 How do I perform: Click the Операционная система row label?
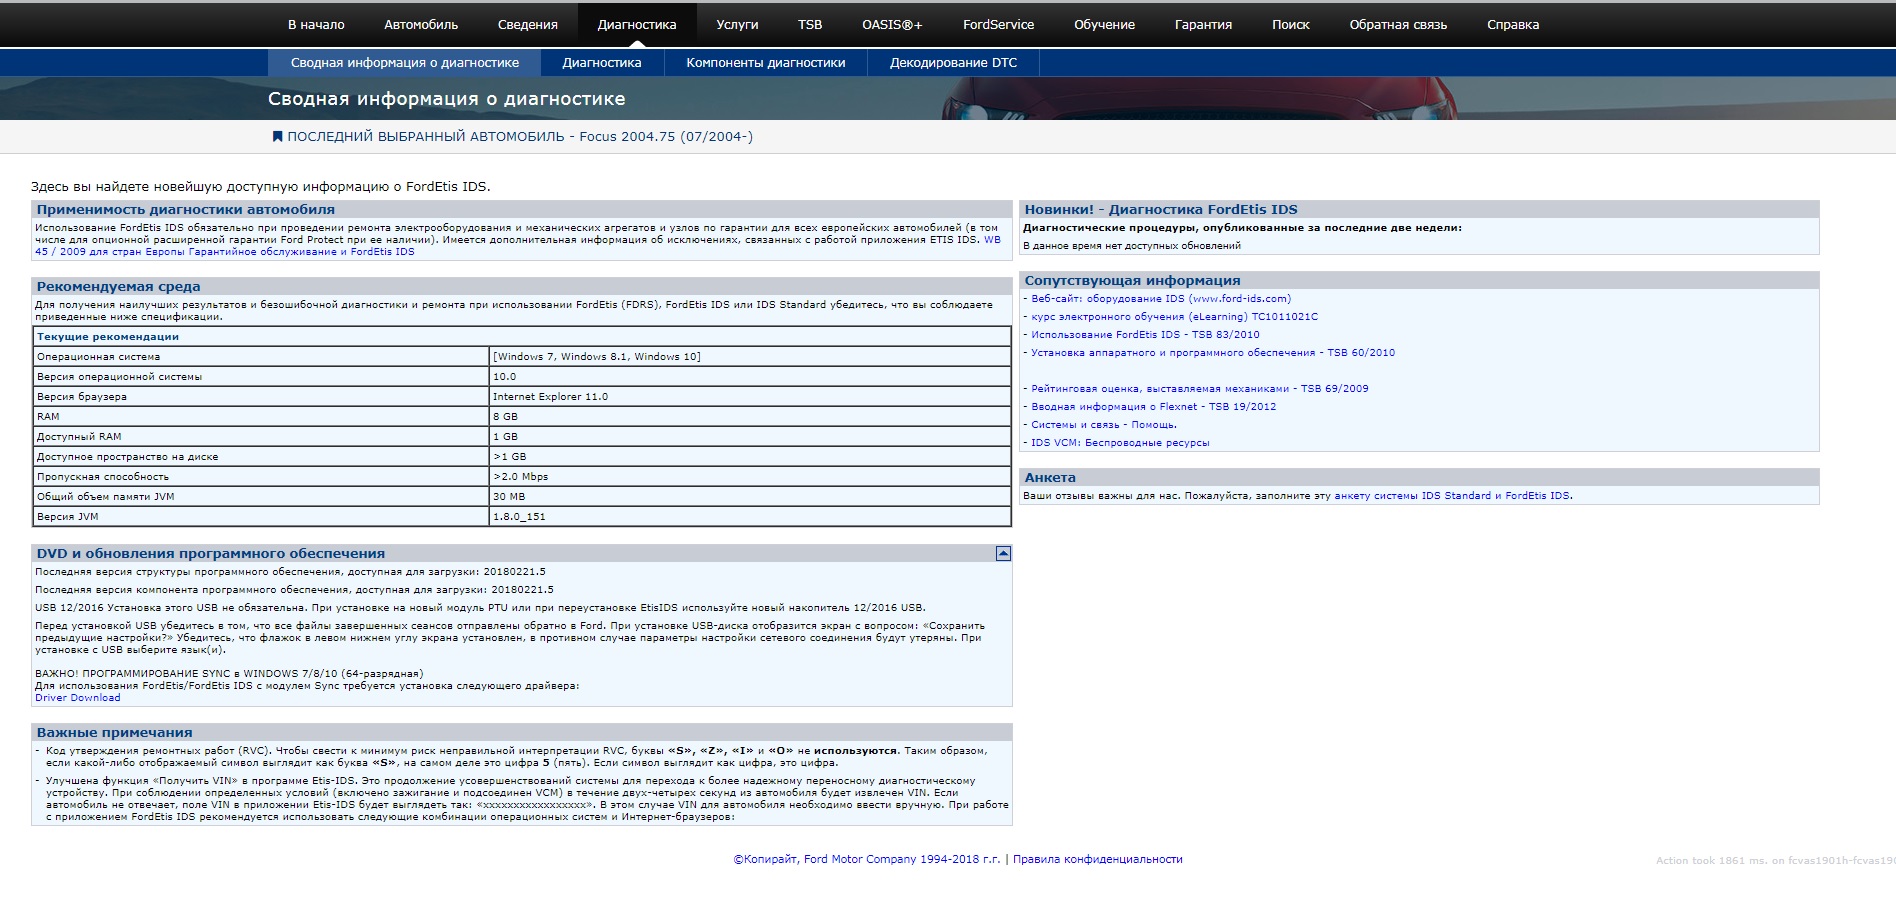point(261,356)
